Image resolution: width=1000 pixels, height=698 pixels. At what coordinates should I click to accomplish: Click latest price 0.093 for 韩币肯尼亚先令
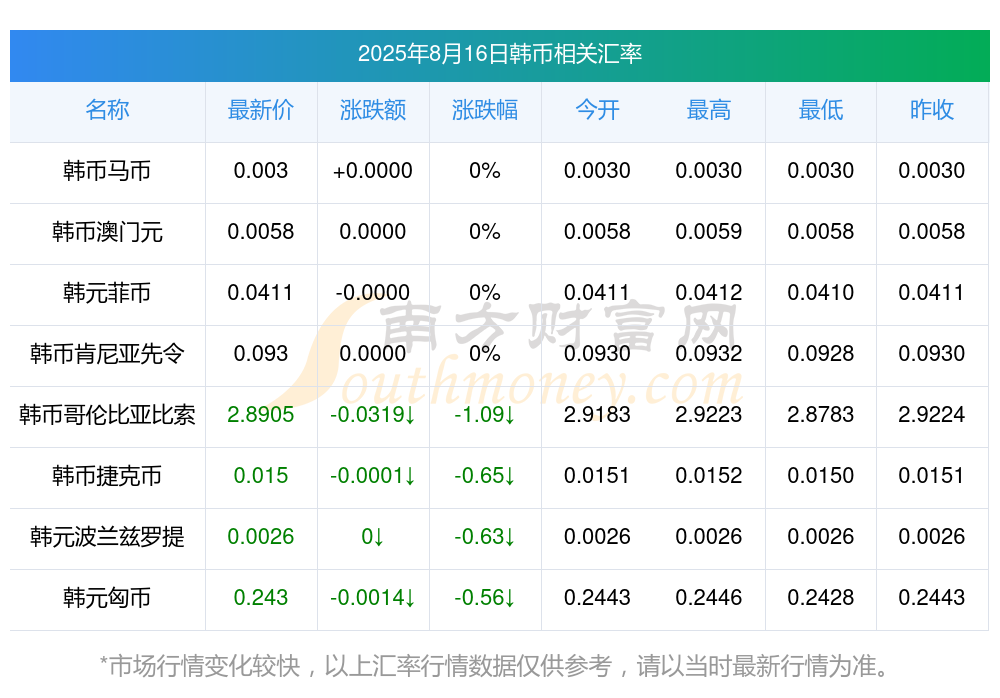coord(260,353)
